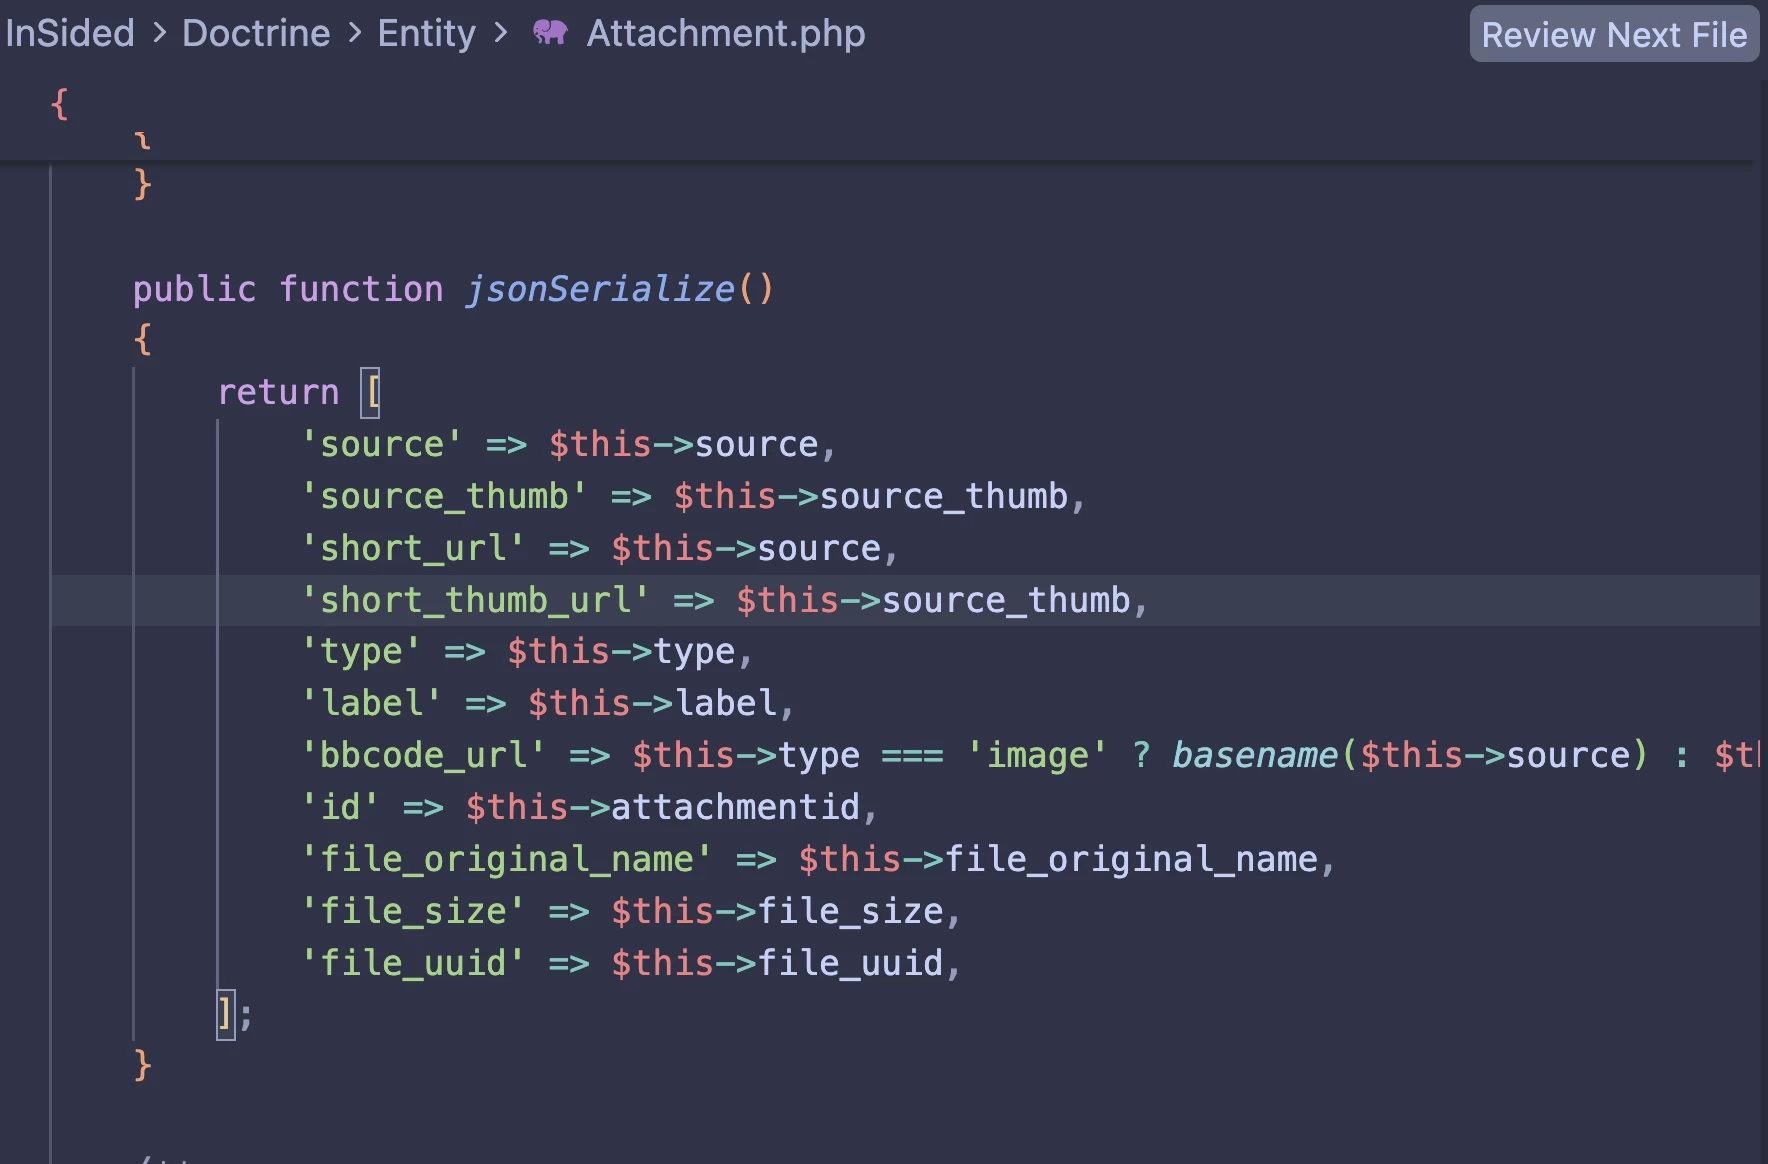The width and height of the screenshot is (1768, 1164).
Task: Expand chevron after InSided breadcrumb
Action: point(159,33)
